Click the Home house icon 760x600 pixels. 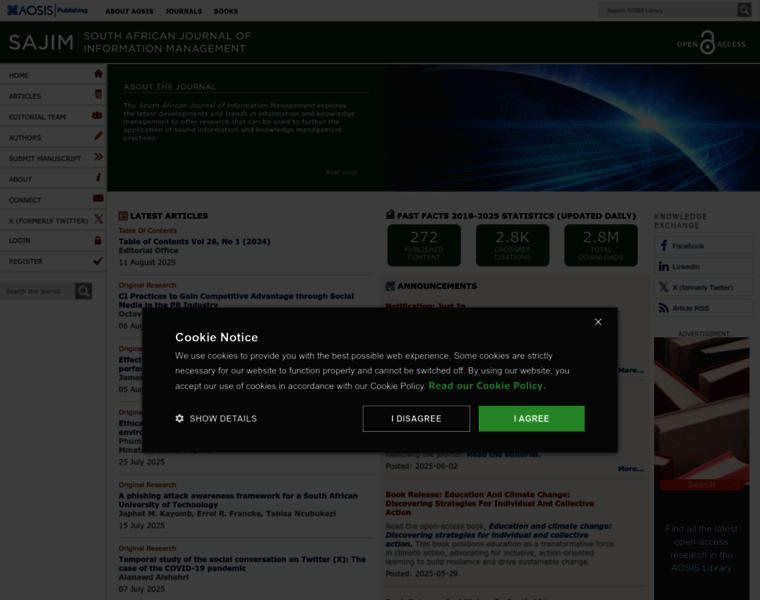point(98,74)
